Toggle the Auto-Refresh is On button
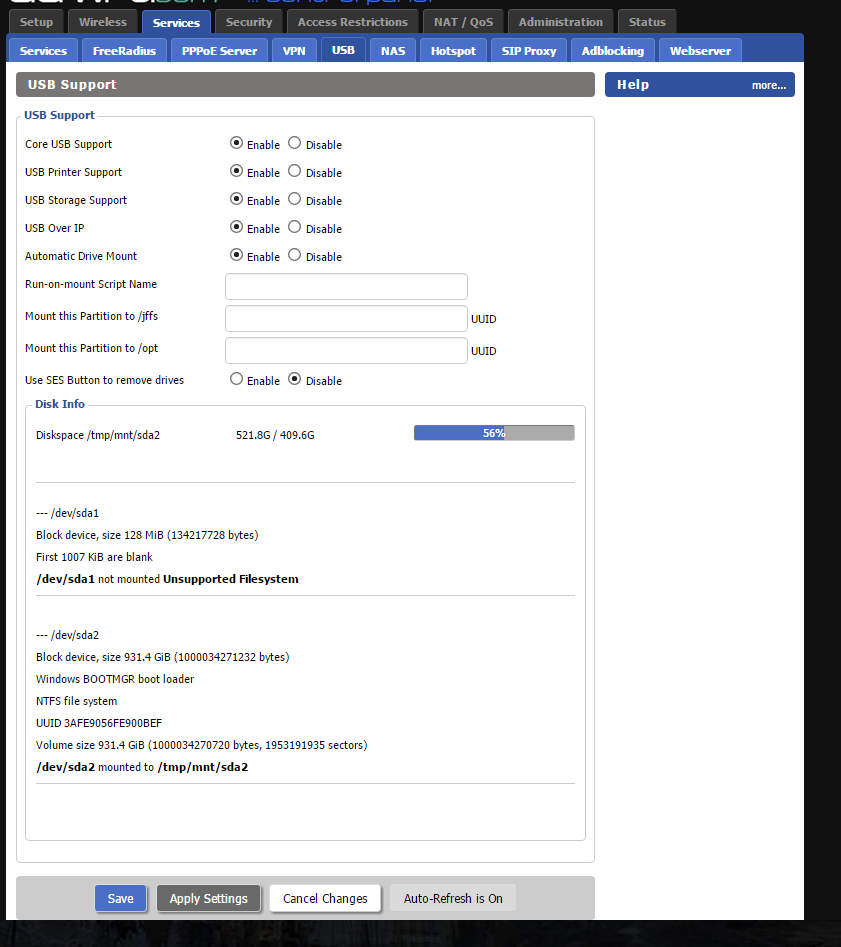Image resolution: width=841 pixels, height=947 pixels. 453,898
